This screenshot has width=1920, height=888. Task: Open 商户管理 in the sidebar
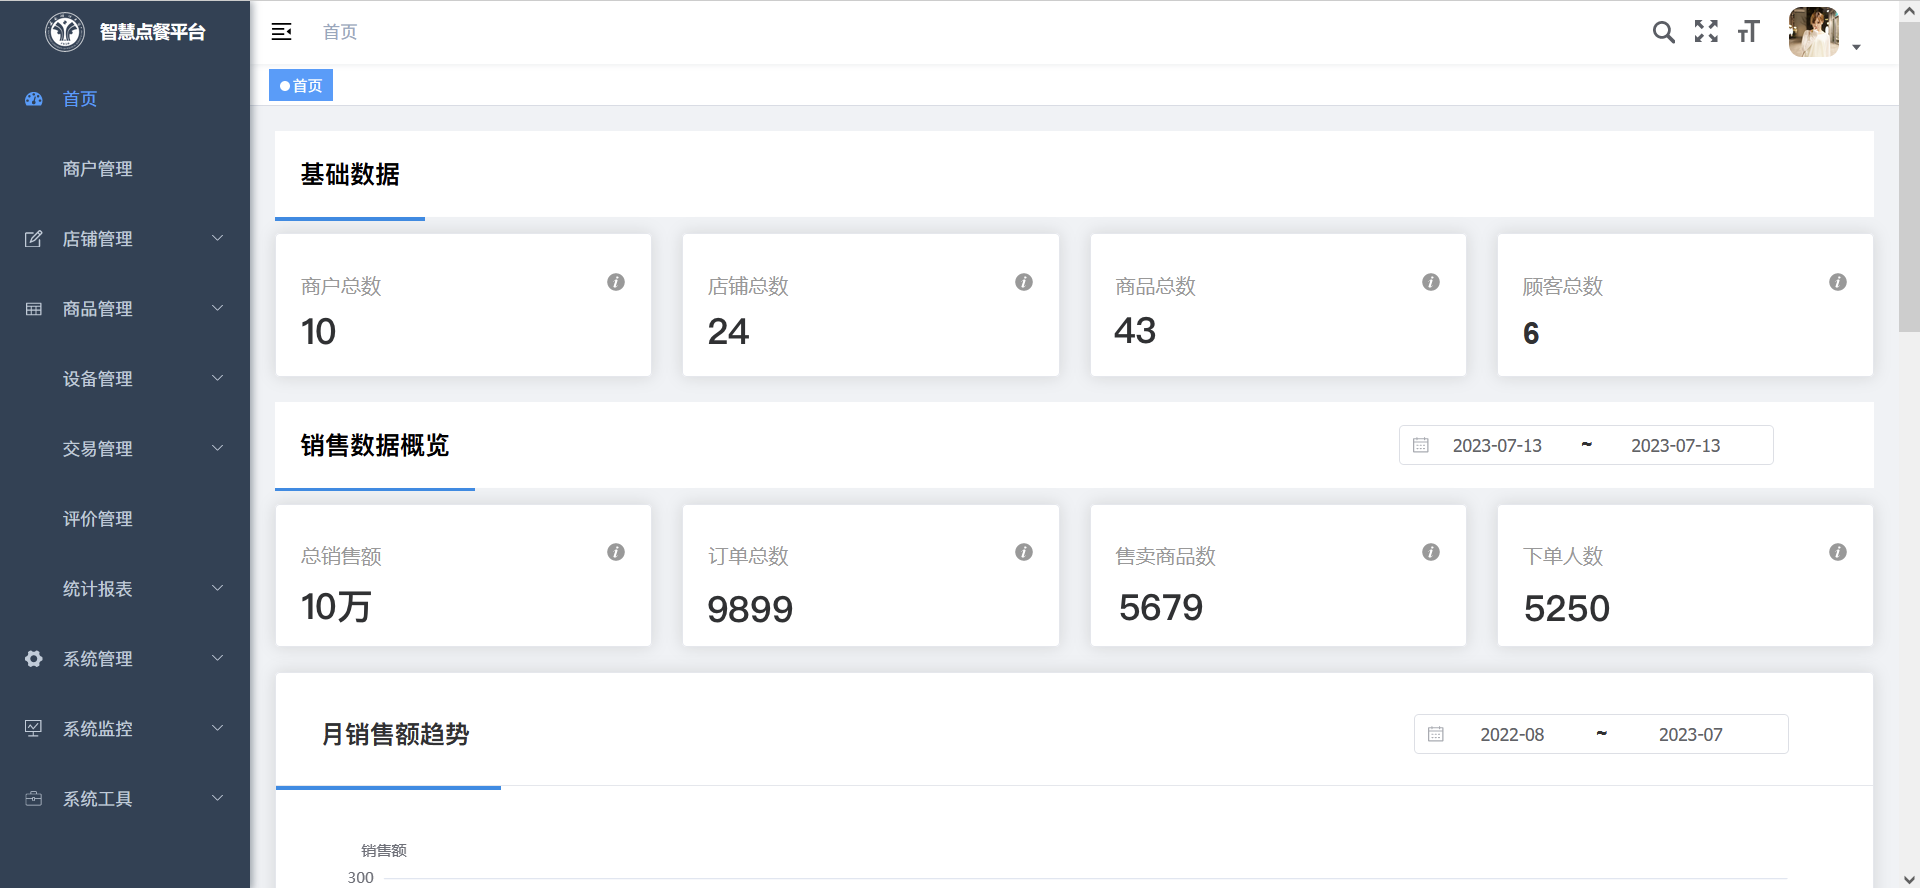(98, 169)
